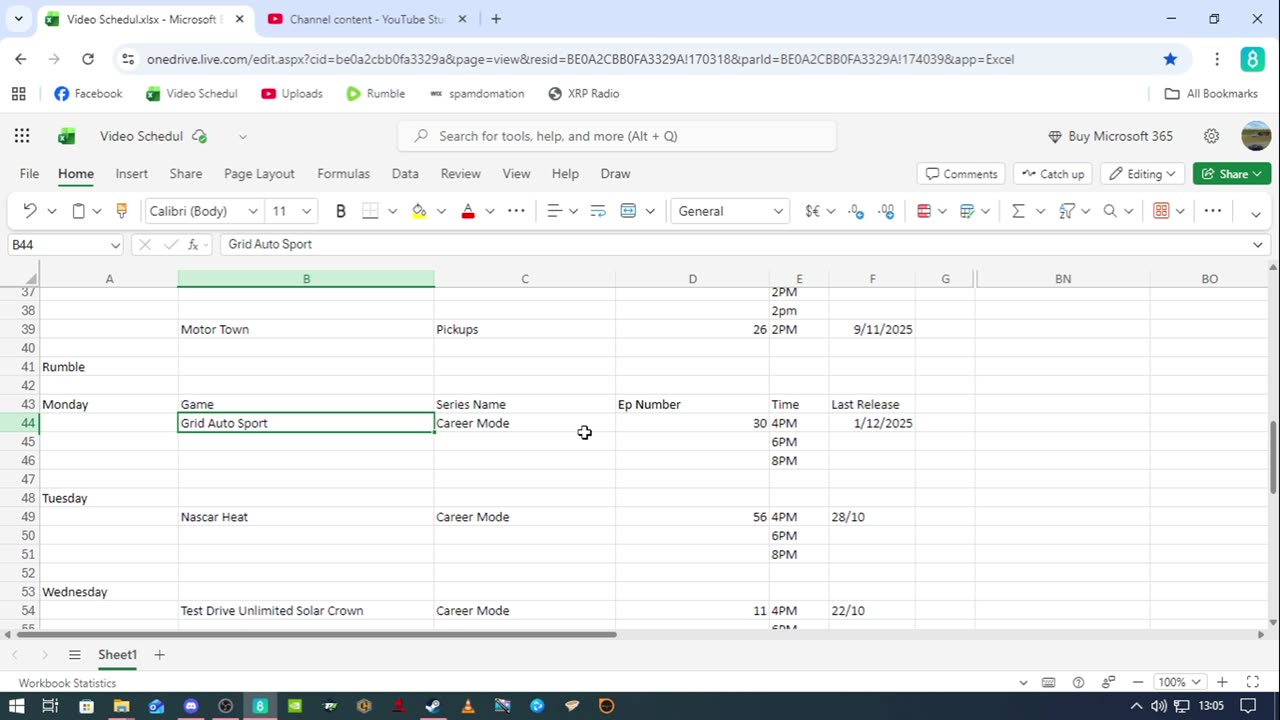1280x720 pixels.
Task: Click the Find and Select magnifier
Action: (1110, 211)
